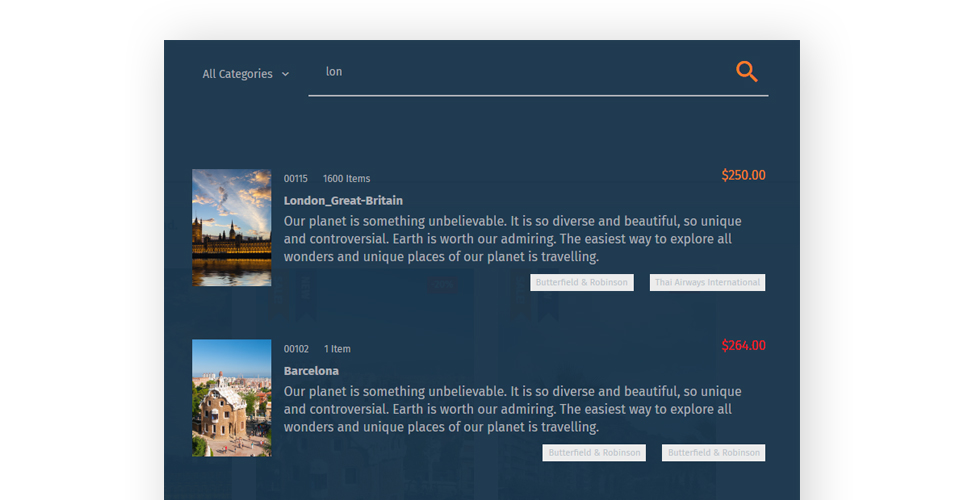Select the Thai Airways International tag
Screen dimensions: 965x500
(707, 283)
